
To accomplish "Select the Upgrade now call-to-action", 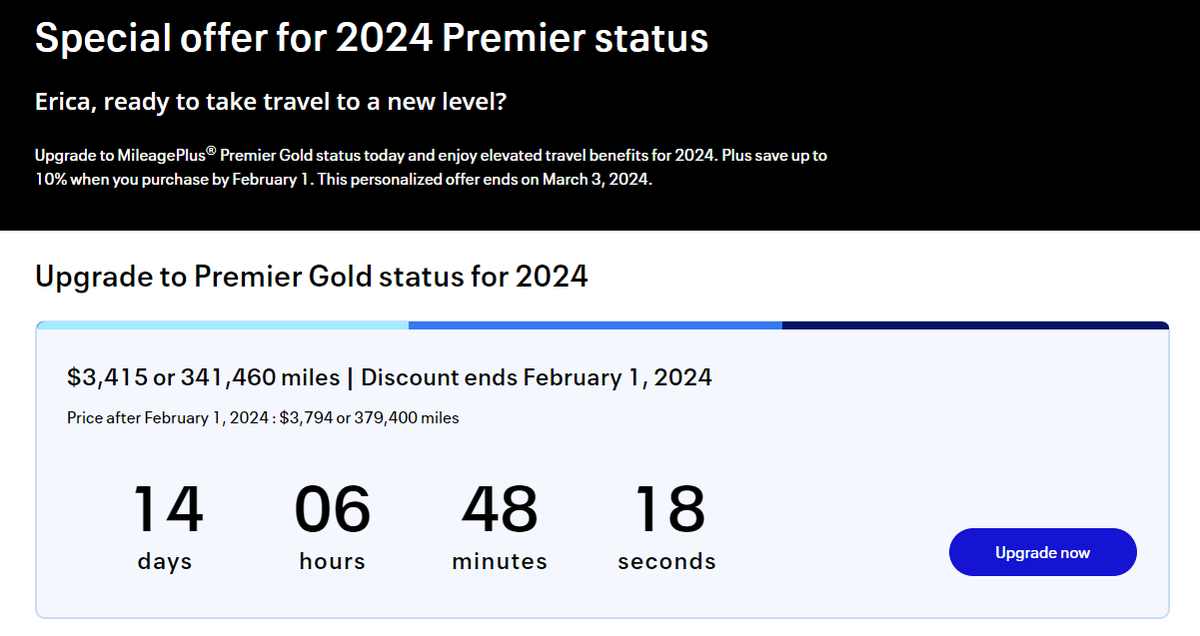I will [1042, 551].
